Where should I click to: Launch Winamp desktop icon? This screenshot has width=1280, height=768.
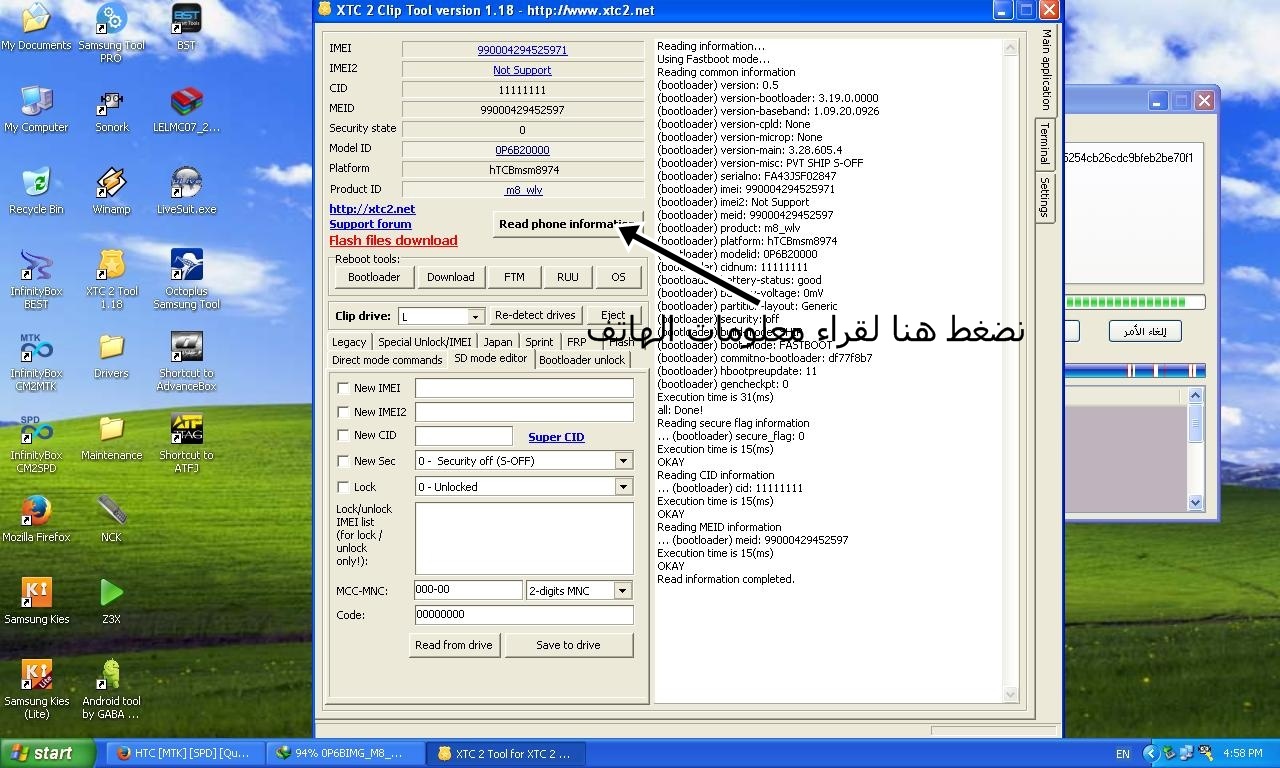click(111, 192)
